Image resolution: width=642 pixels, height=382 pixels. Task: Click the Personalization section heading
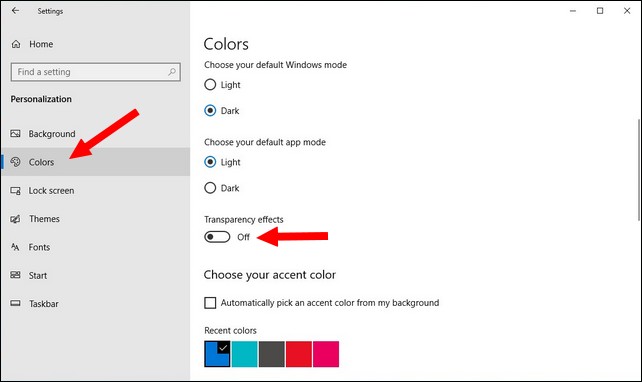(x=41, y=99)
